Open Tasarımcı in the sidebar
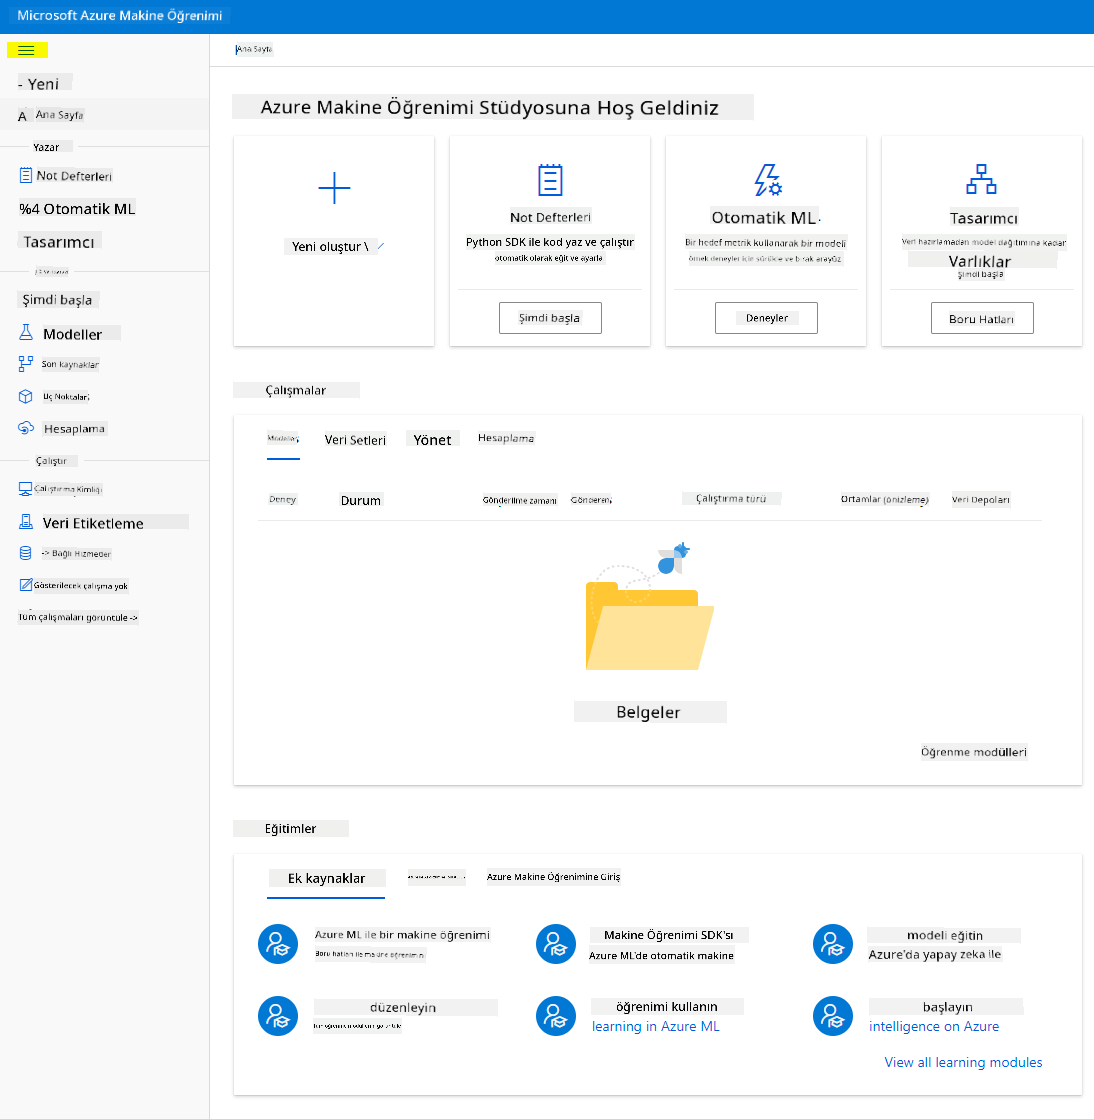The image size is (1094, 1119). click(59, 241)
